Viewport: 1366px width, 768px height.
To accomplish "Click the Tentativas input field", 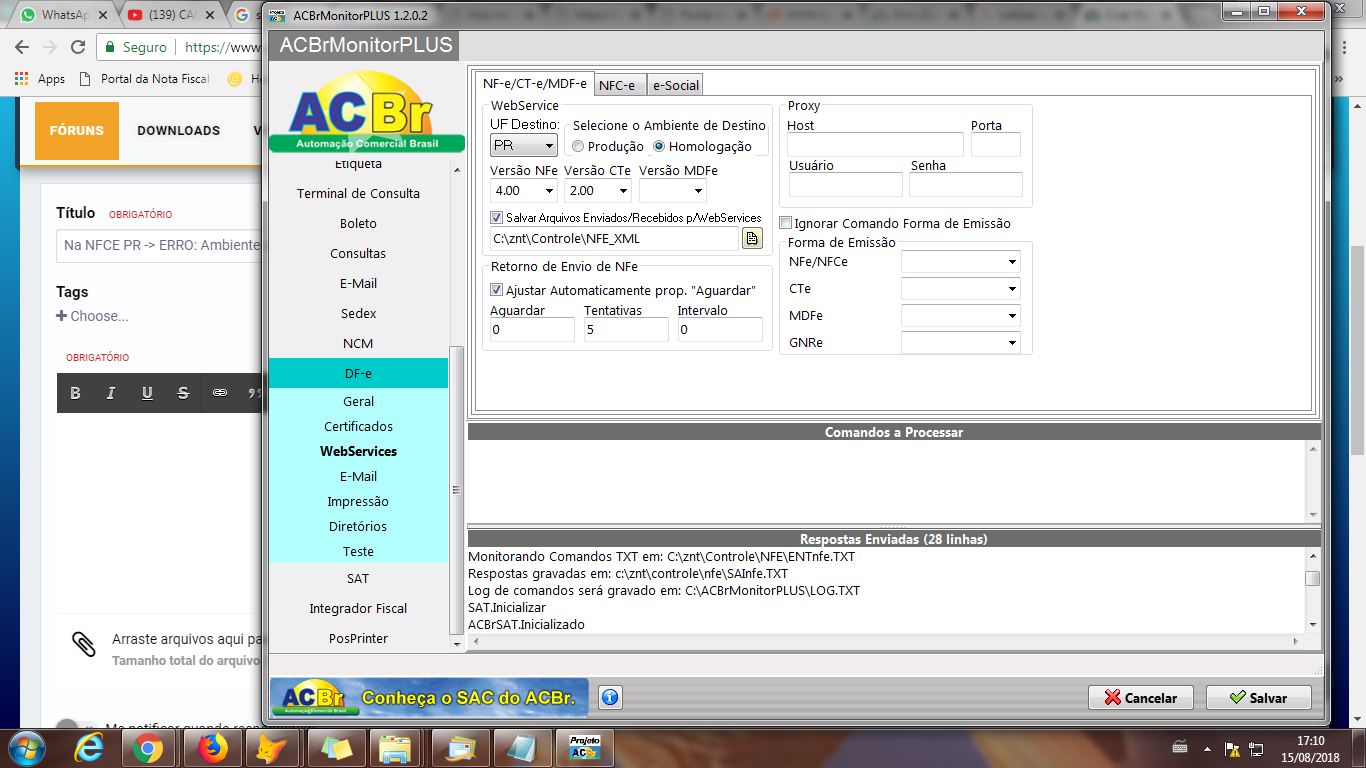I will 626,329.
